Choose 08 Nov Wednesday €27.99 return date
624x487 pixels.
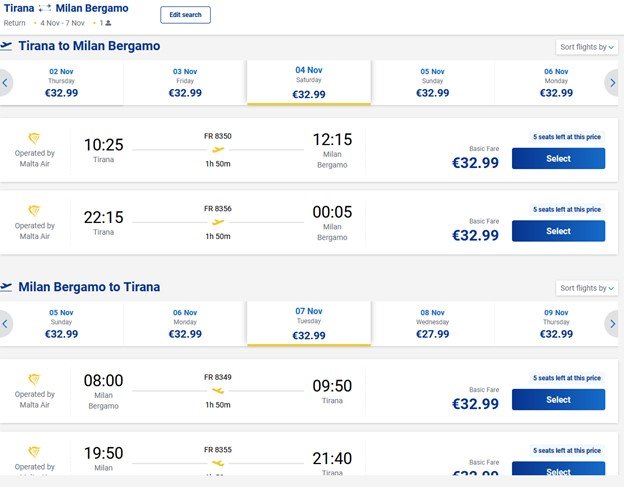click(x=432, y=323)
